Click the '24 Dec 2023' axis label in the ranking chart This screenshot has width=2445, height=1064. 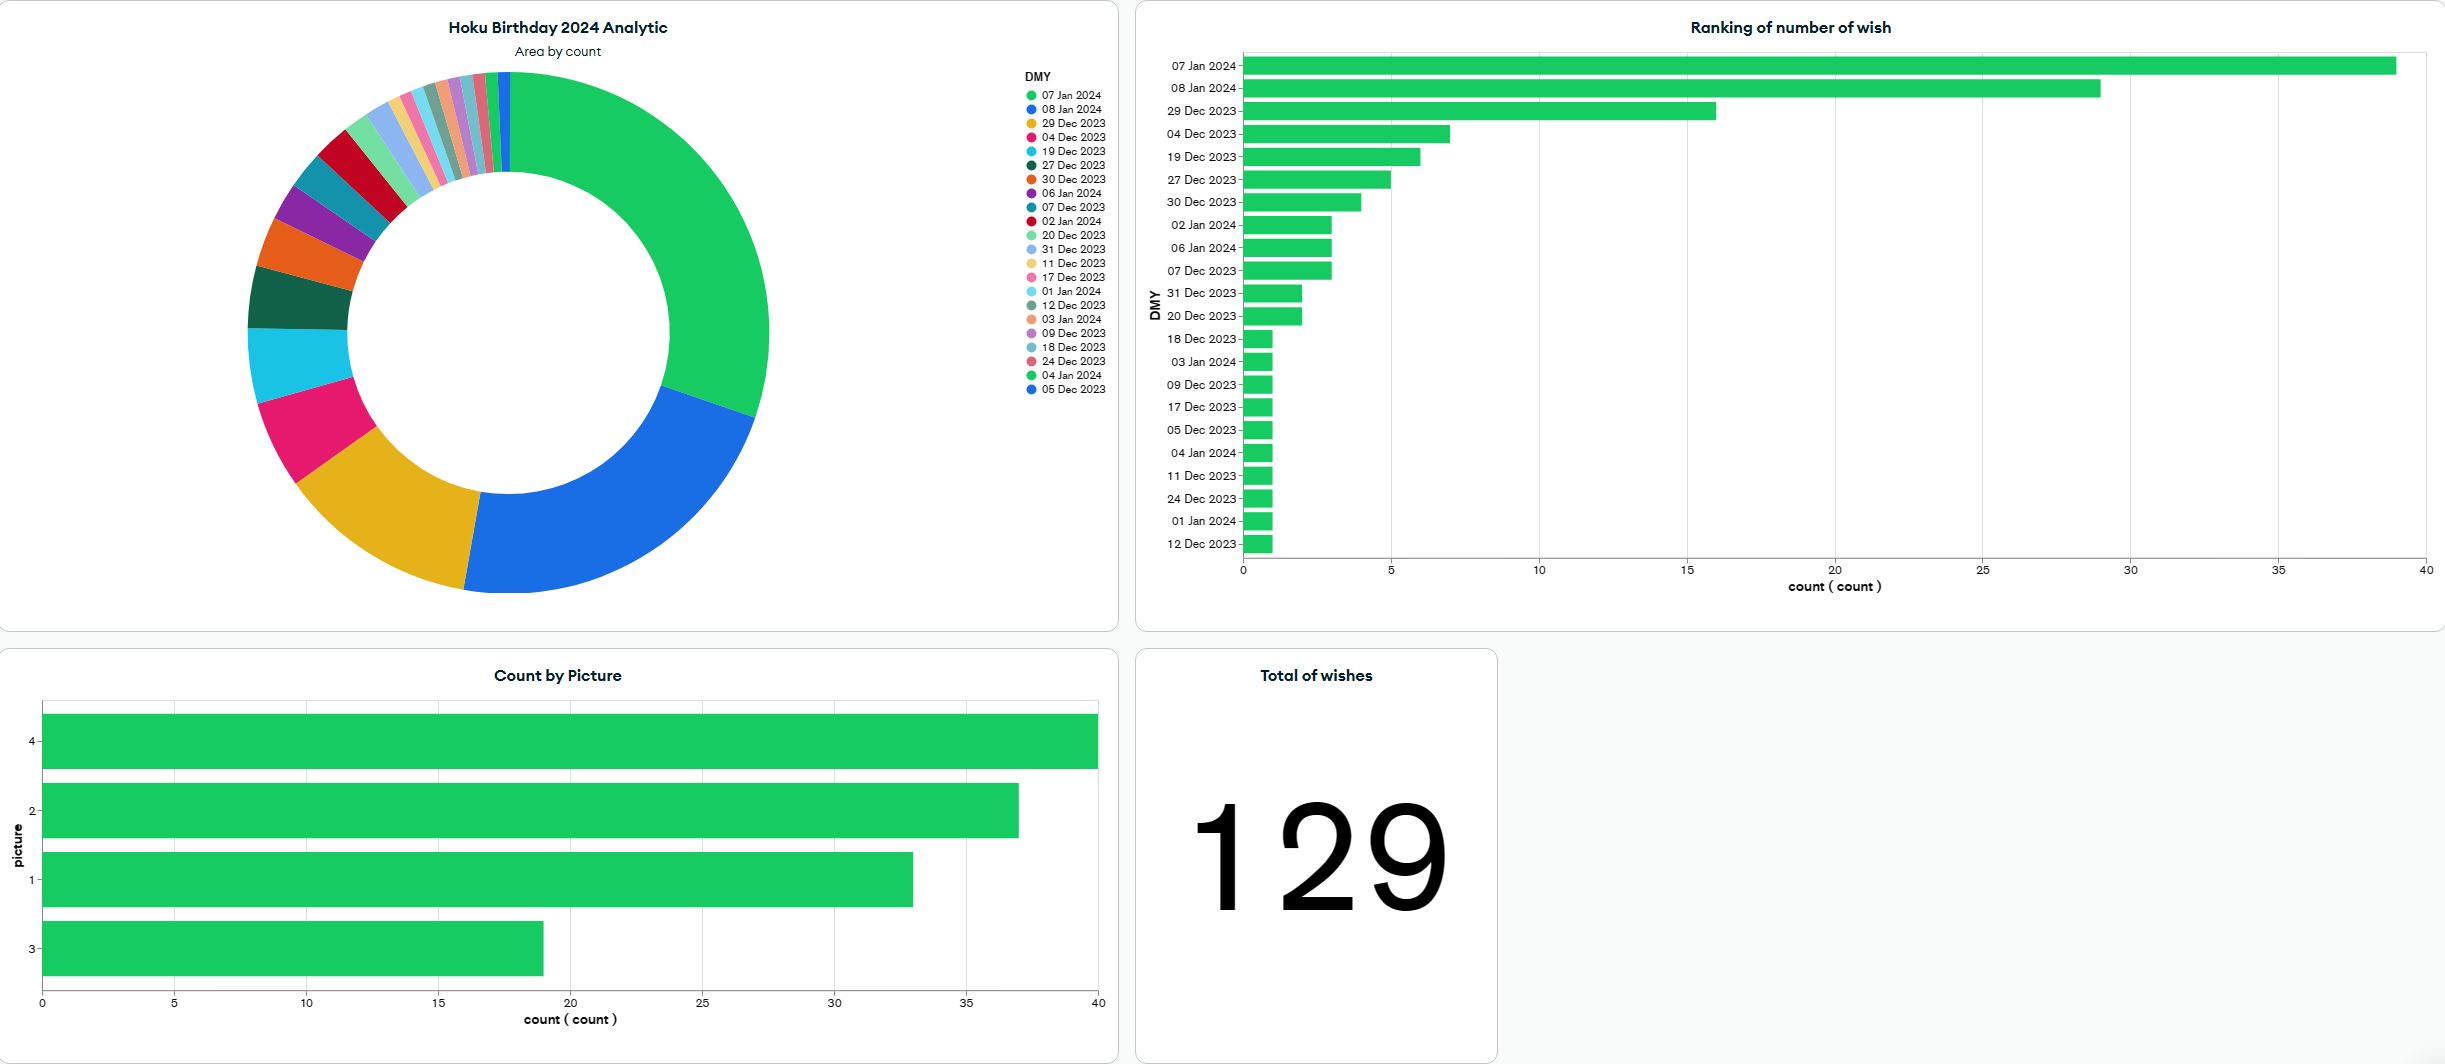tap(1202, 499)
